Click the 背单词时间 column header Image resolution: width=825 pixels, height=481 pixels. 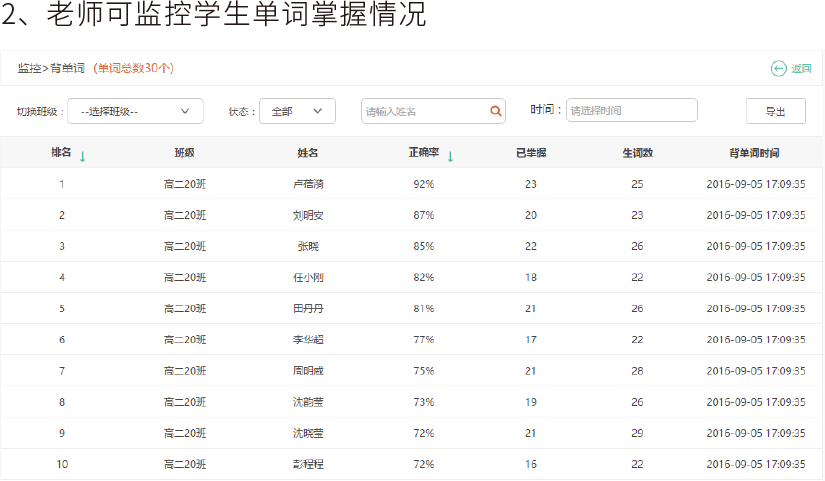(755, 153)
